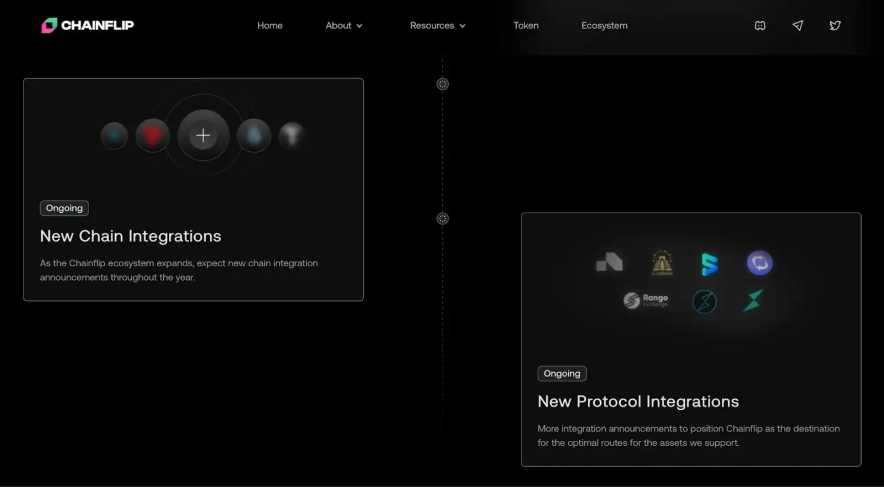The height and width of the screenshot is (487, 884).
Task: Click the Chainflip logo in the header
Action: pyautogui.click(x=88, y=25)
